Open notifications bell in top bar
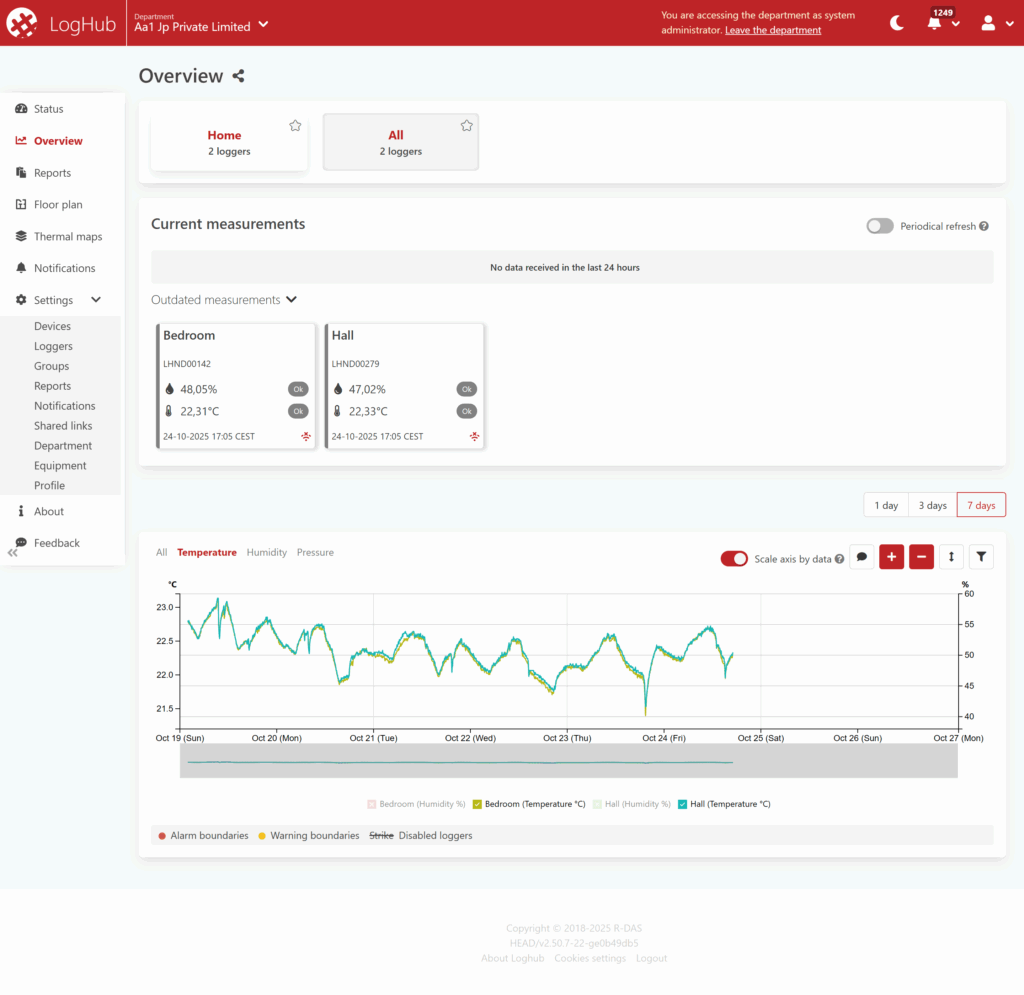Viewport: 1024px width, 995px height. [935, 23]
